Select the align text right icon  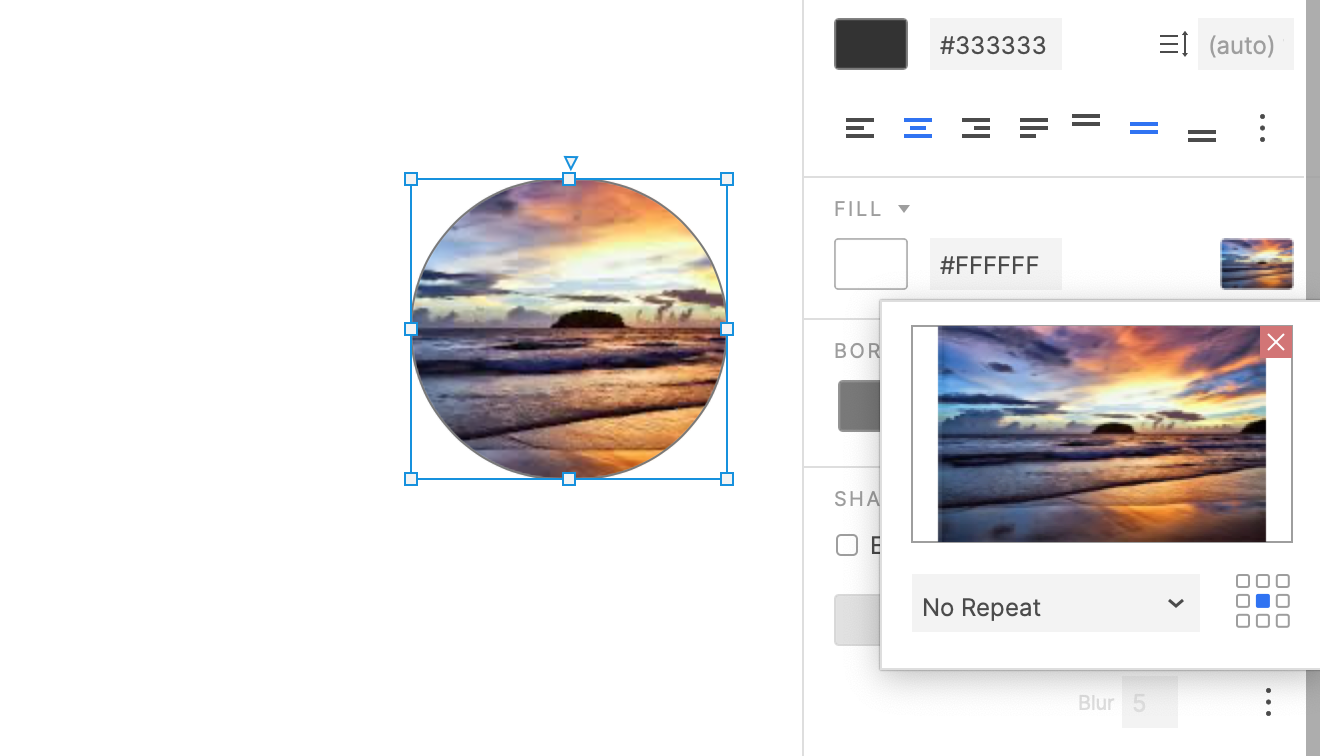[976, 128]
